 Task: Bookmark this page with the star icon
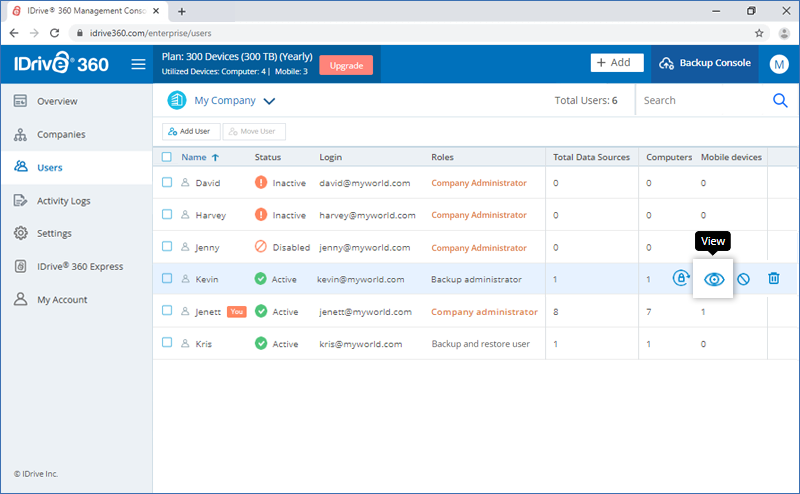tap(759, 33)
